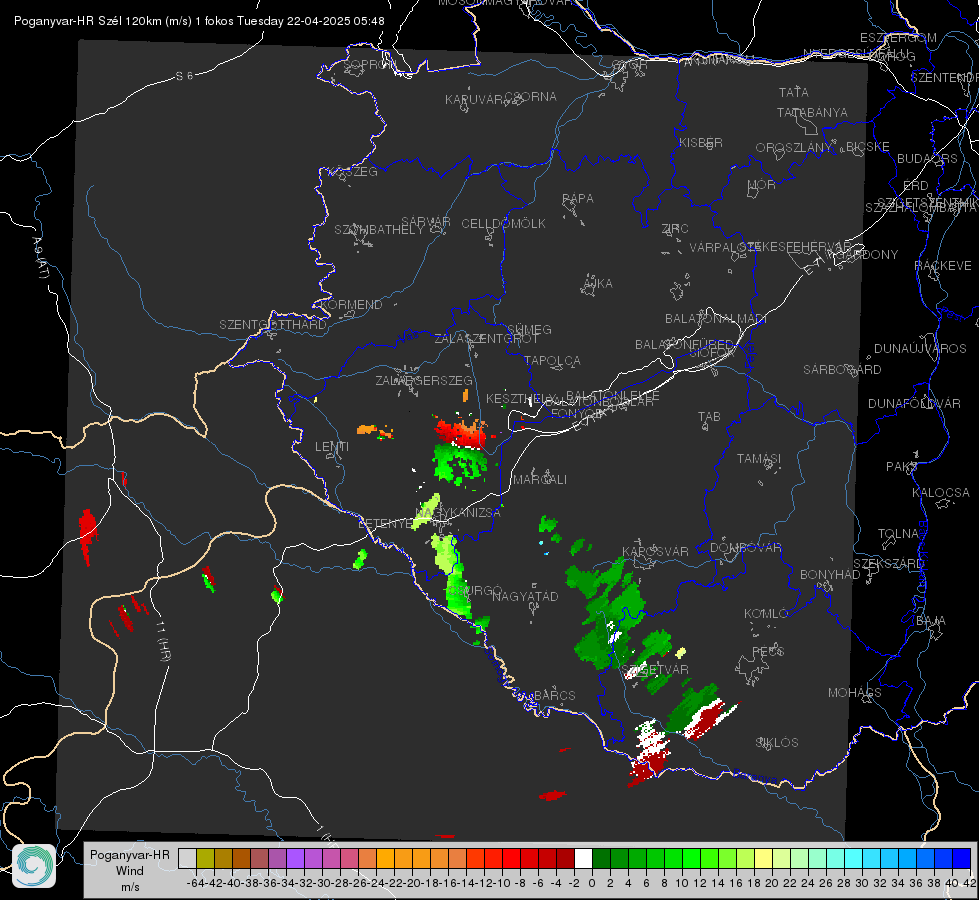Click the SUMEG city label

click(x=529, y=329)
